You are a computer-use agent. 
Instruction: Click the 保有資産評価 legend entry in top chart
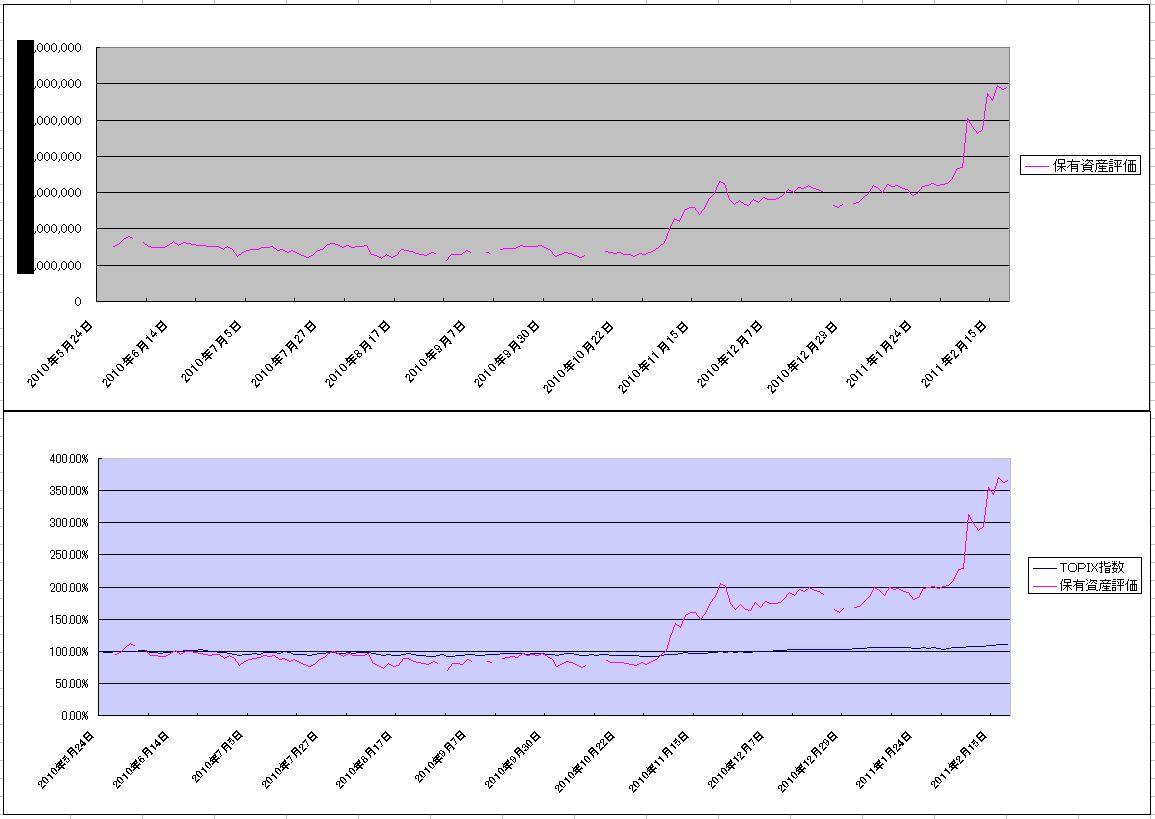pyautogui.click(x=1096, y=166)
